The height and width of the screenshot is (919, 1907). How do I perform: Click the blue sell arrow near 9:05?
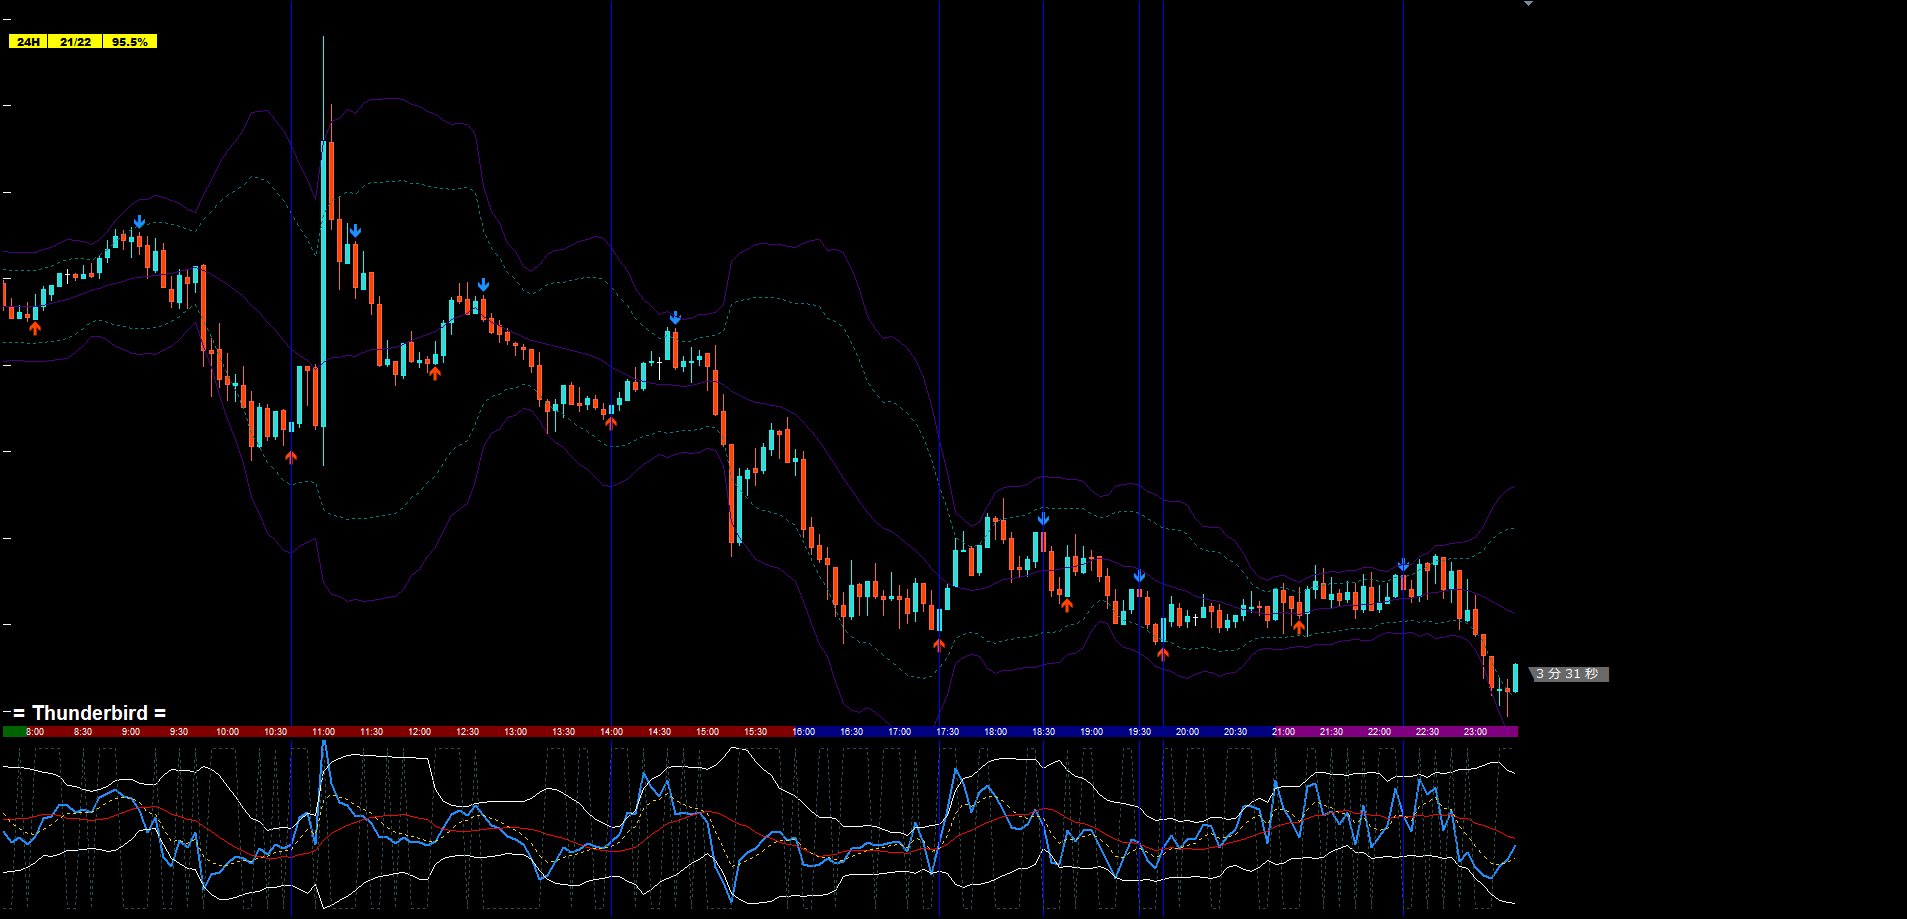tap(139, 222)
